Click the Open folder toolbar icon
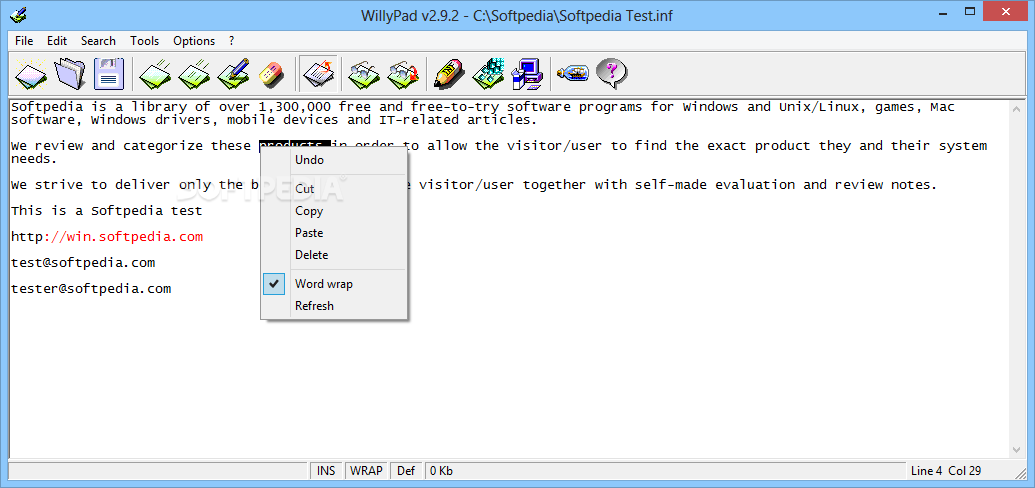This screenshot has width=1035, height=488. [70, 73]
